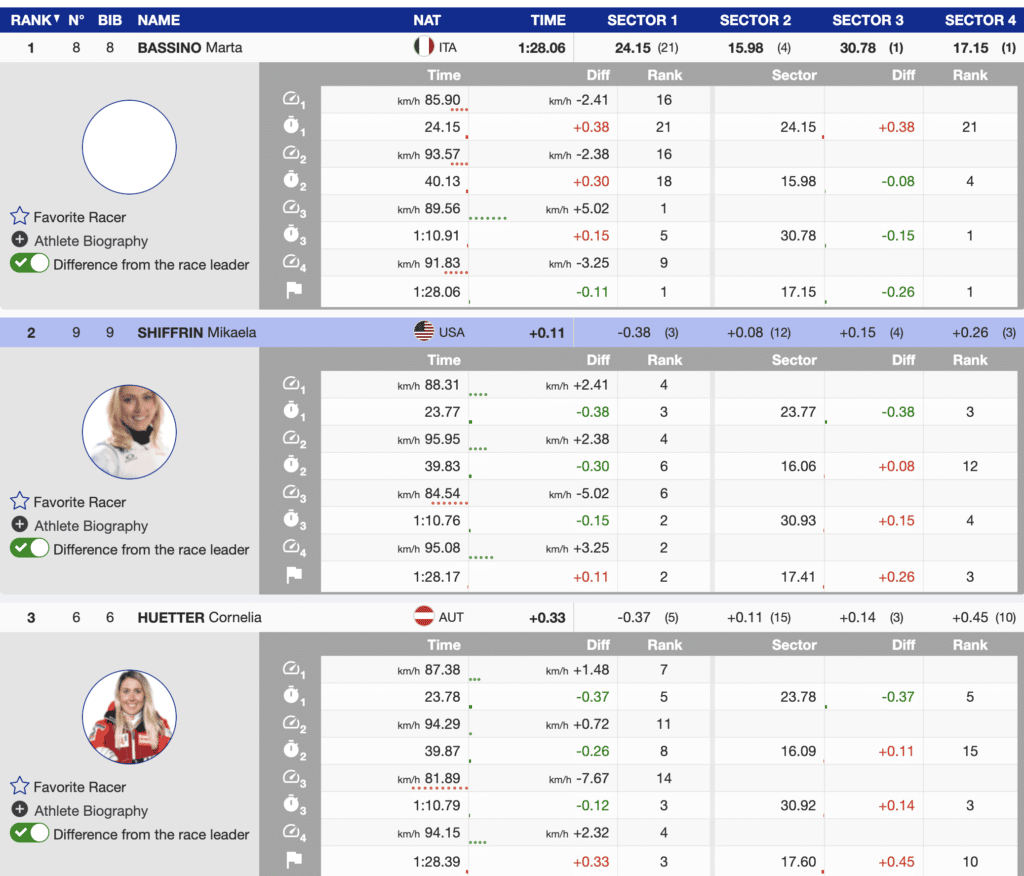The height and width of the screenshot is (876, 1024).
Task: Click Huetter's Favorite Racer star icon
Action: pos(19,787)
